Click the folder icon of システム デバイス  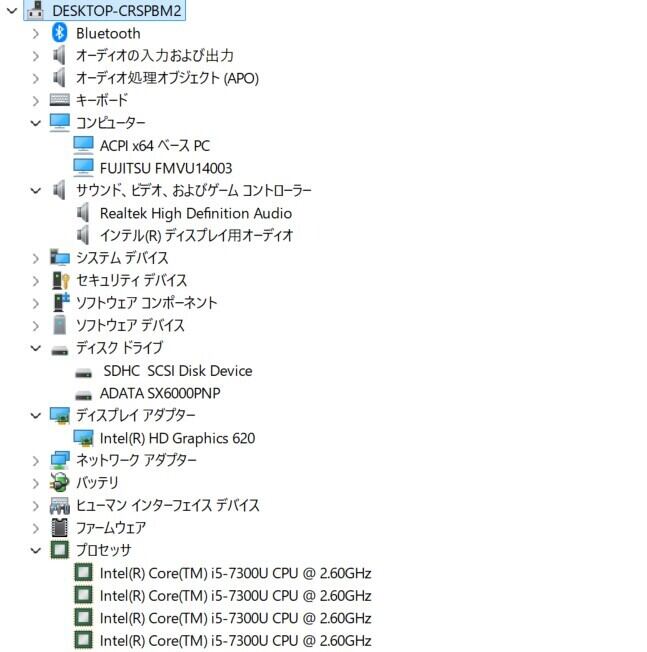[x=59, y=257]
